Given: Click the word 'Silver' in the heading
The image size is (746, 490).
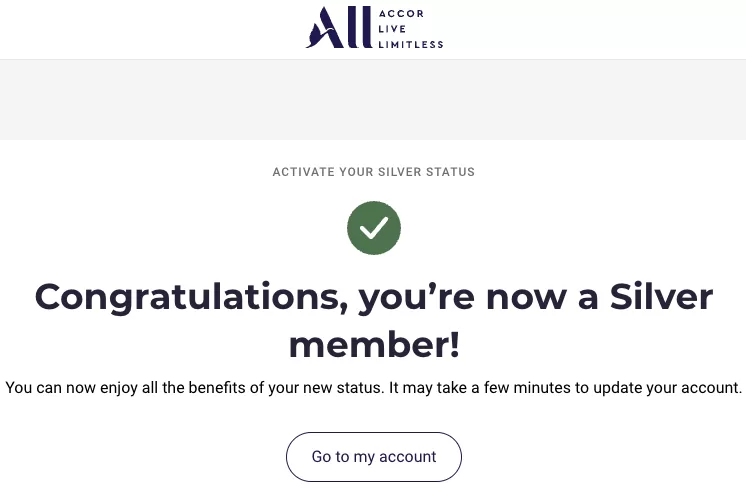Looking at the screenshot, I should pyautogui.click(x=661, y=296).
